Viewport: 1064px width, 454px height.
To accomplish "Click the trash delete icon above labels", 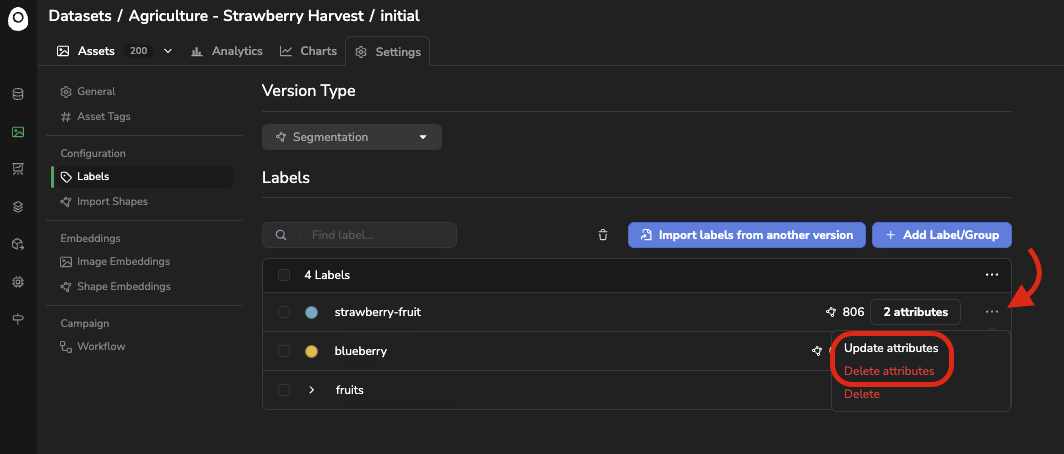I will click(x=603, y=235).
